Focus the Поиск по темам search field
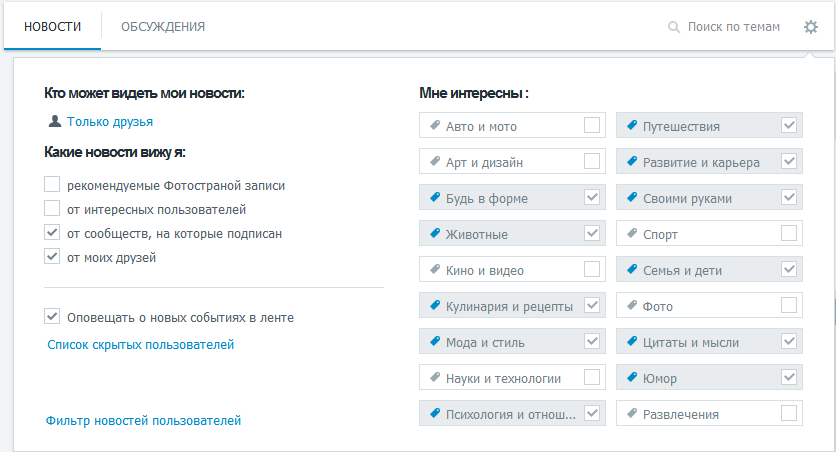 click(734, 27)
